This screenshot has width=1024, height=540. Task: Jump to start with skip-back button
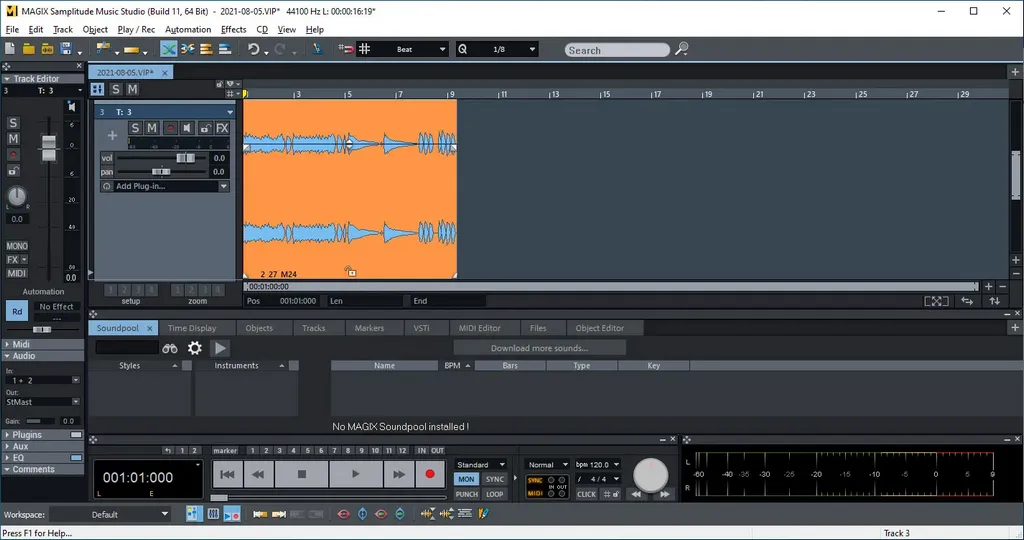tap(227, 475)
